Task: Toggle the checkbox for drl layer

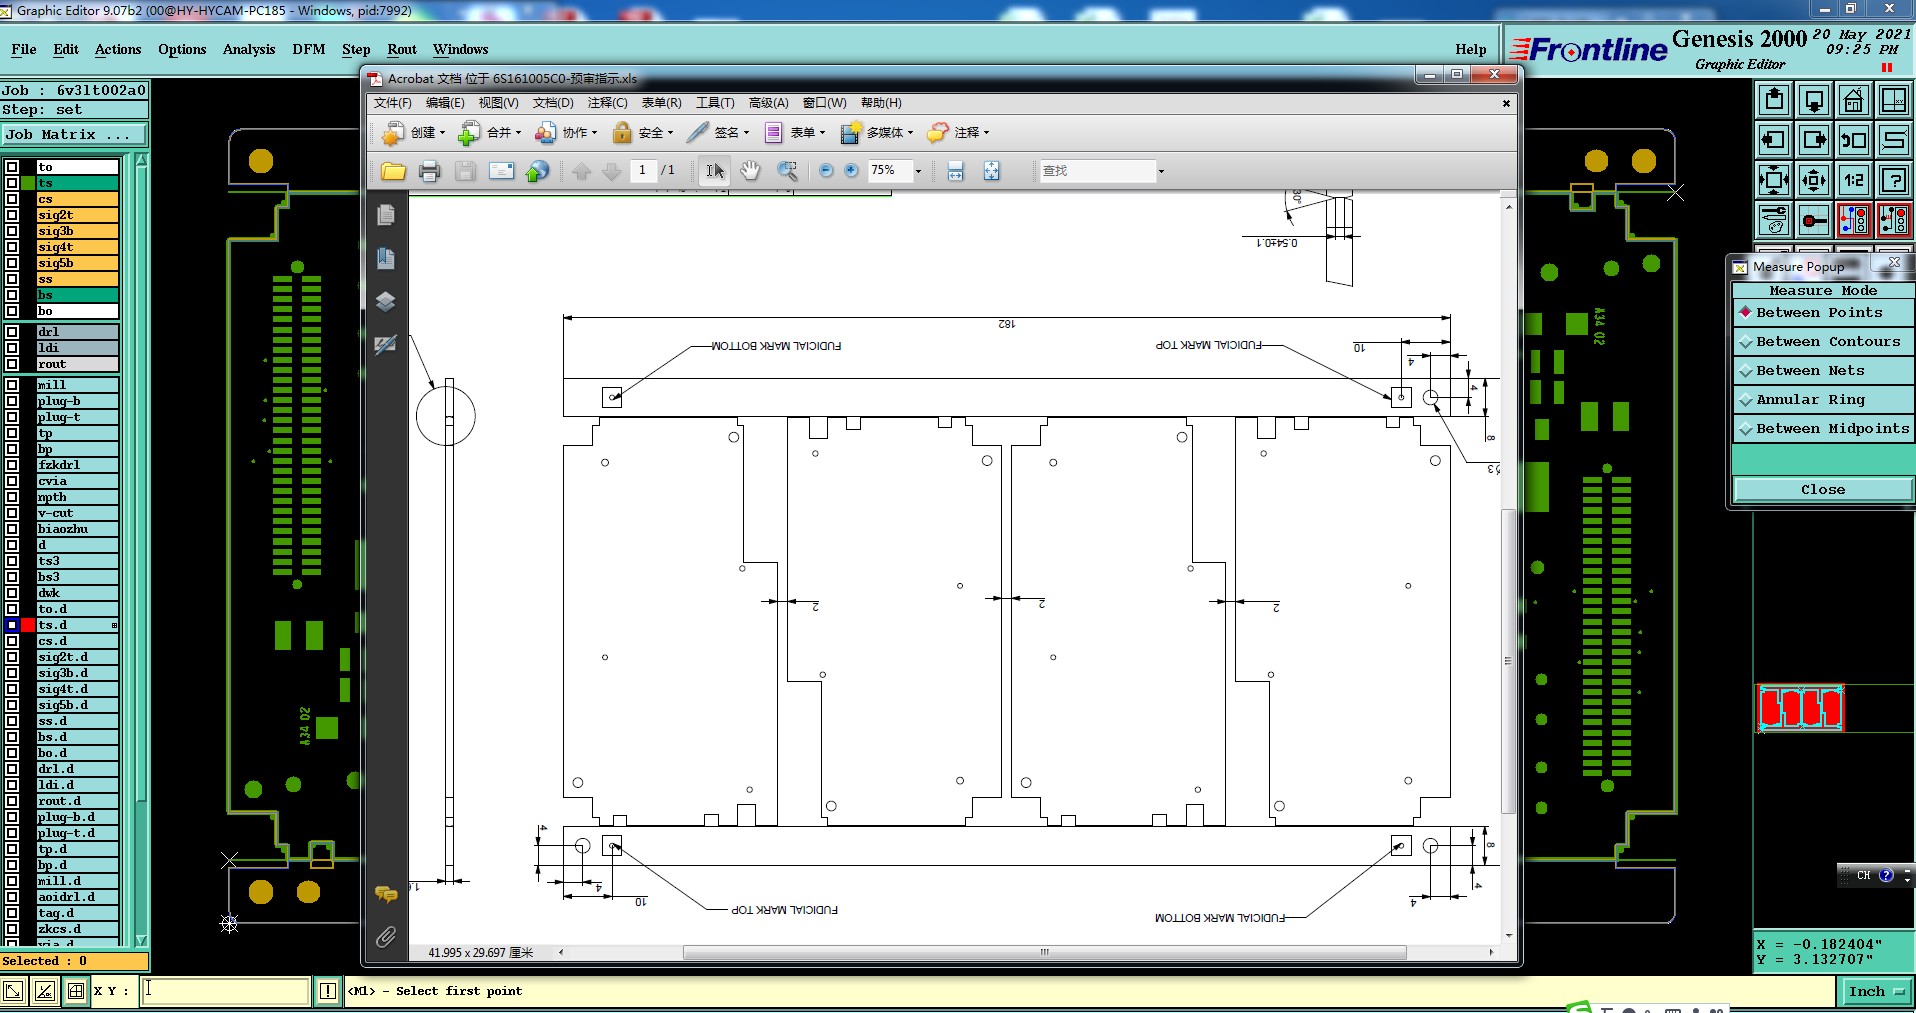Action: (12, 332)
